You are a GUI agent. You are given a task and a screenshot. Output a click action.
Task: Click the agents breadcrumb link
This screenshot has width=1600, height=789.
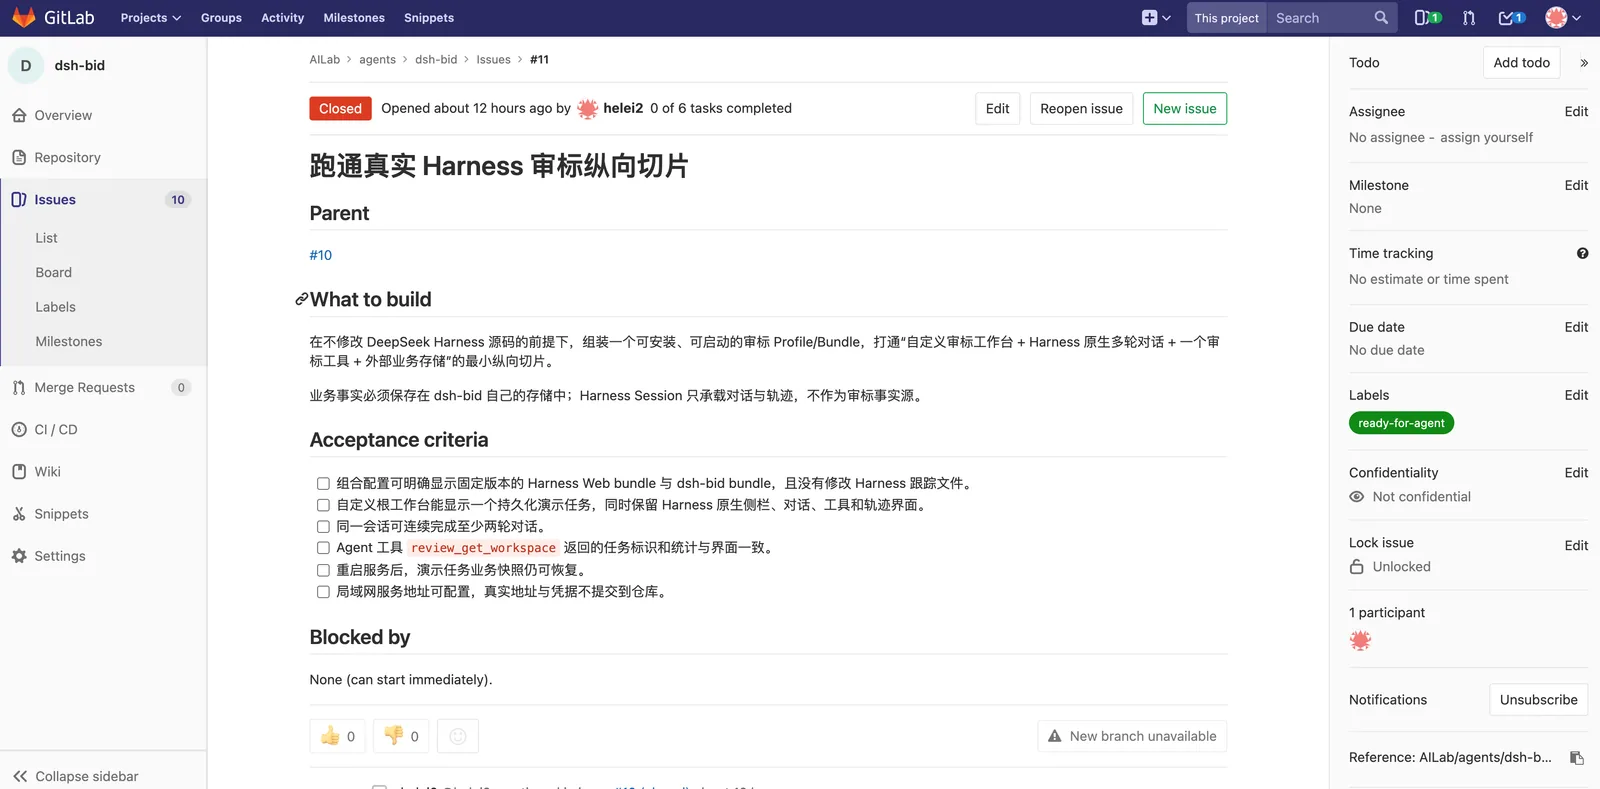(x=378, y=60)
